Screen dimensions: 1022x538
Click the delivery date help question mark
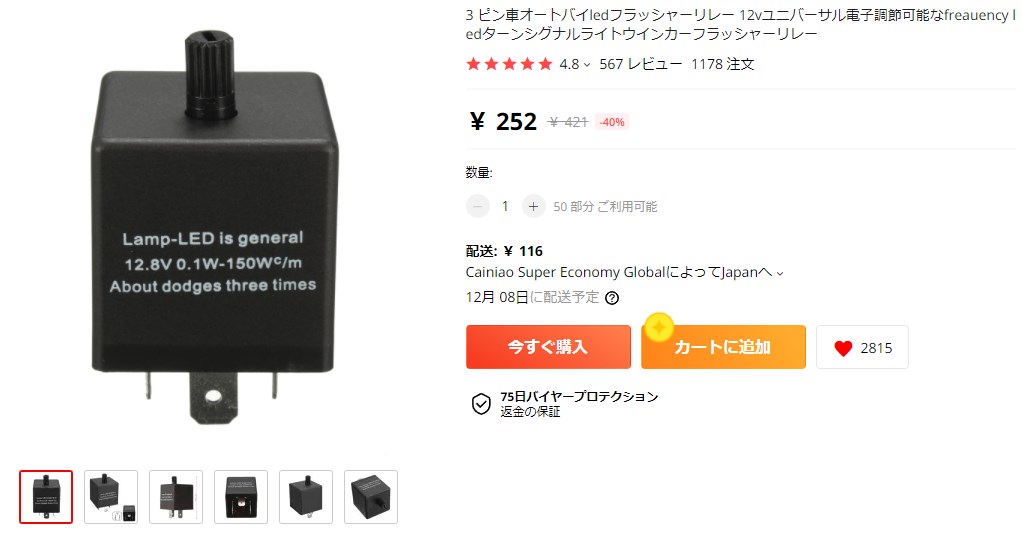coord(611,298)
